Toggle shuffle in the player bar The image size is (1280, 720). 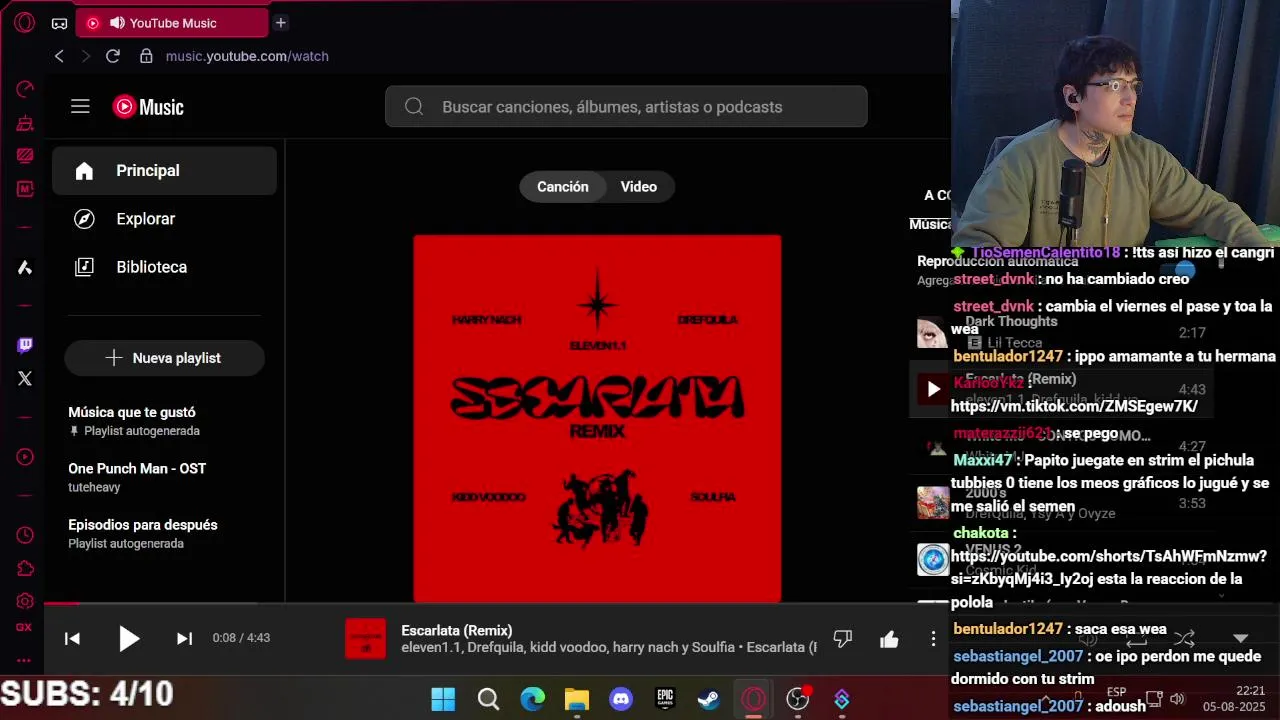tap(1184, 638)
